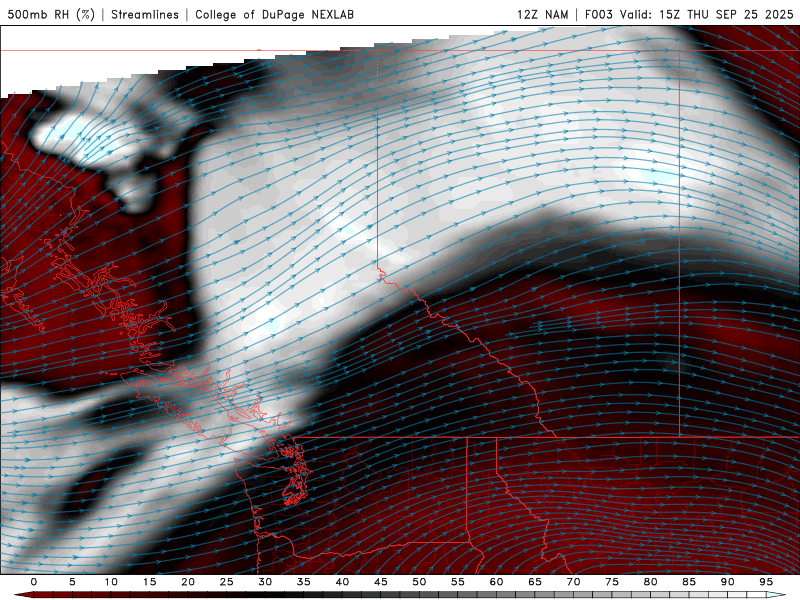Click the colorbar label "25"
The width and height of the screenshot is (800, 600).
click(227, 582)
